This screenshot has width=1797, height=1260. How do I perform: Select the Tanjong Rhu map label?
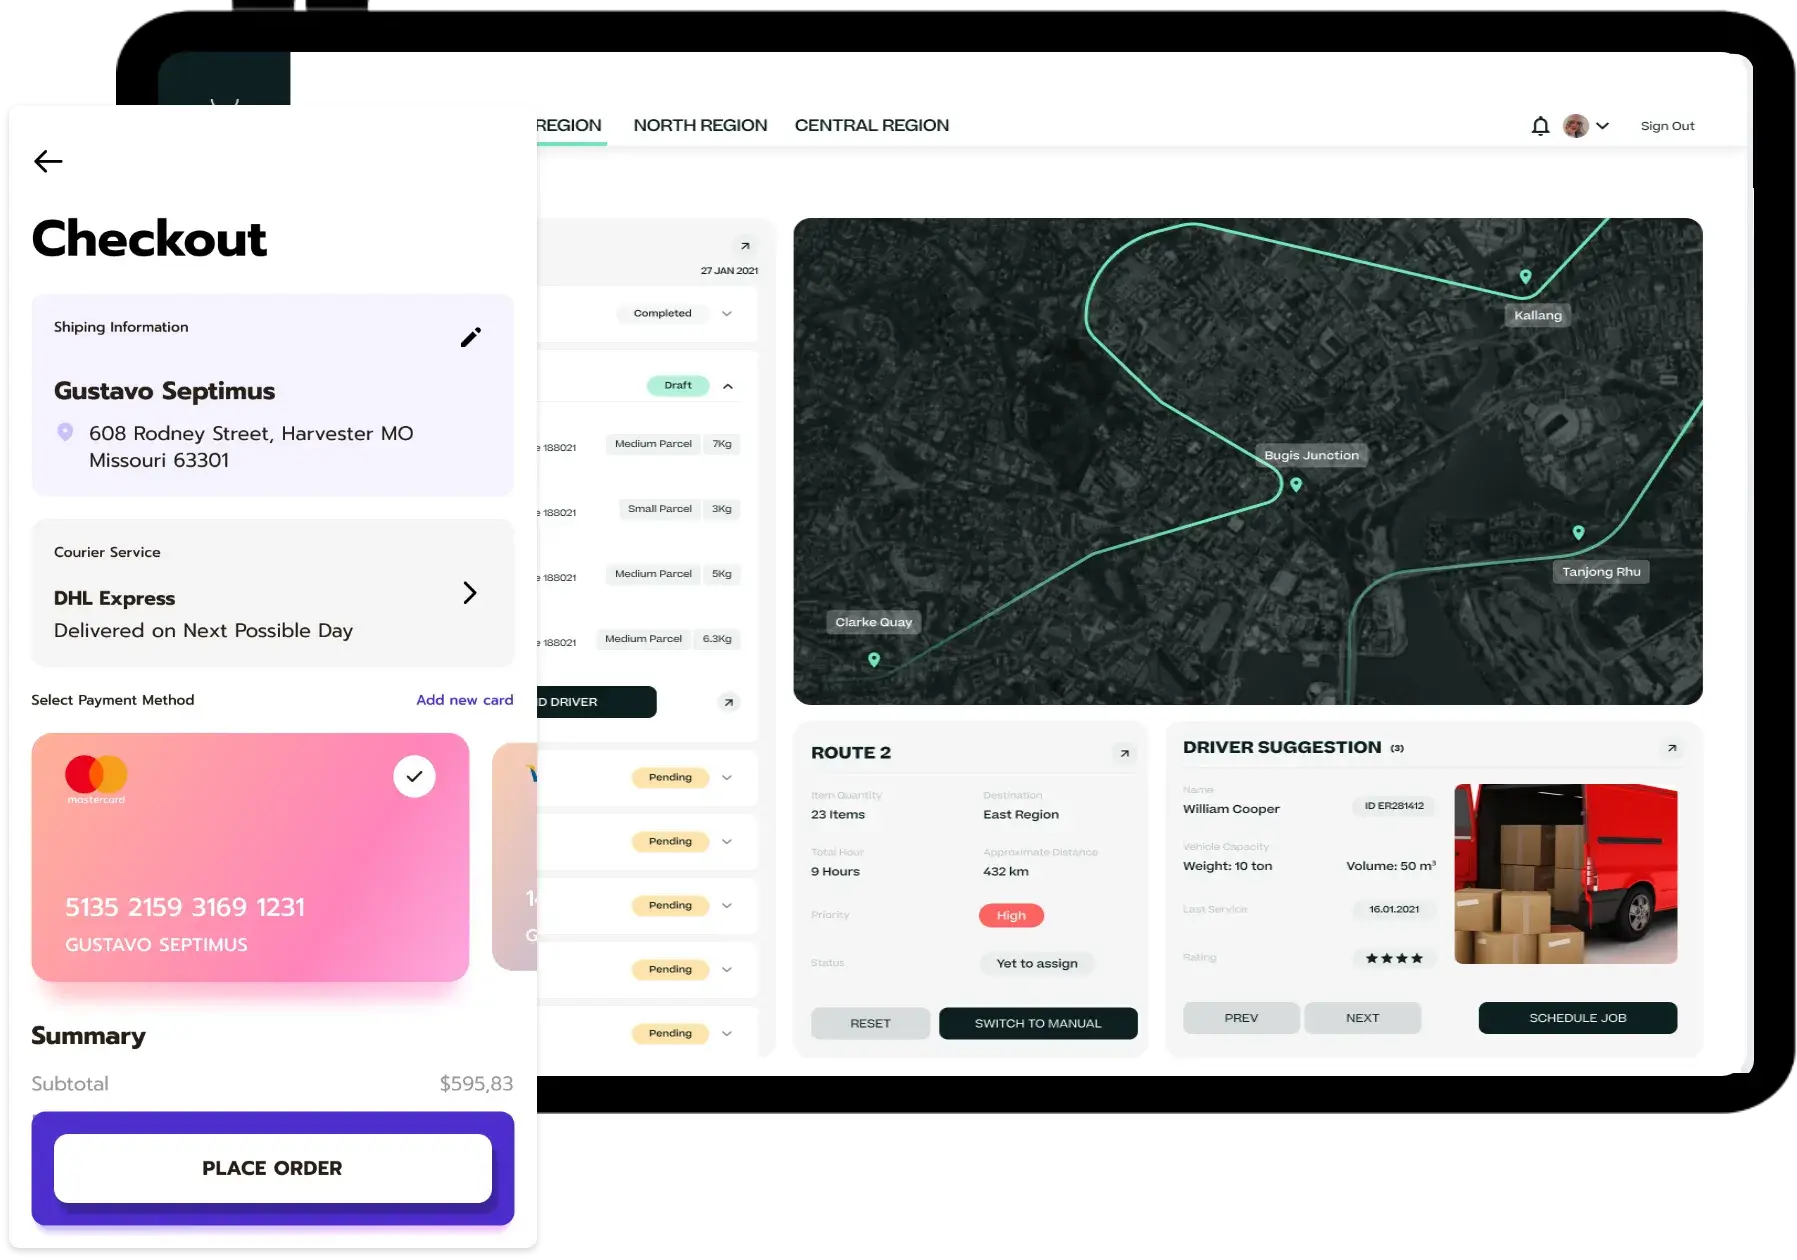1601,572
